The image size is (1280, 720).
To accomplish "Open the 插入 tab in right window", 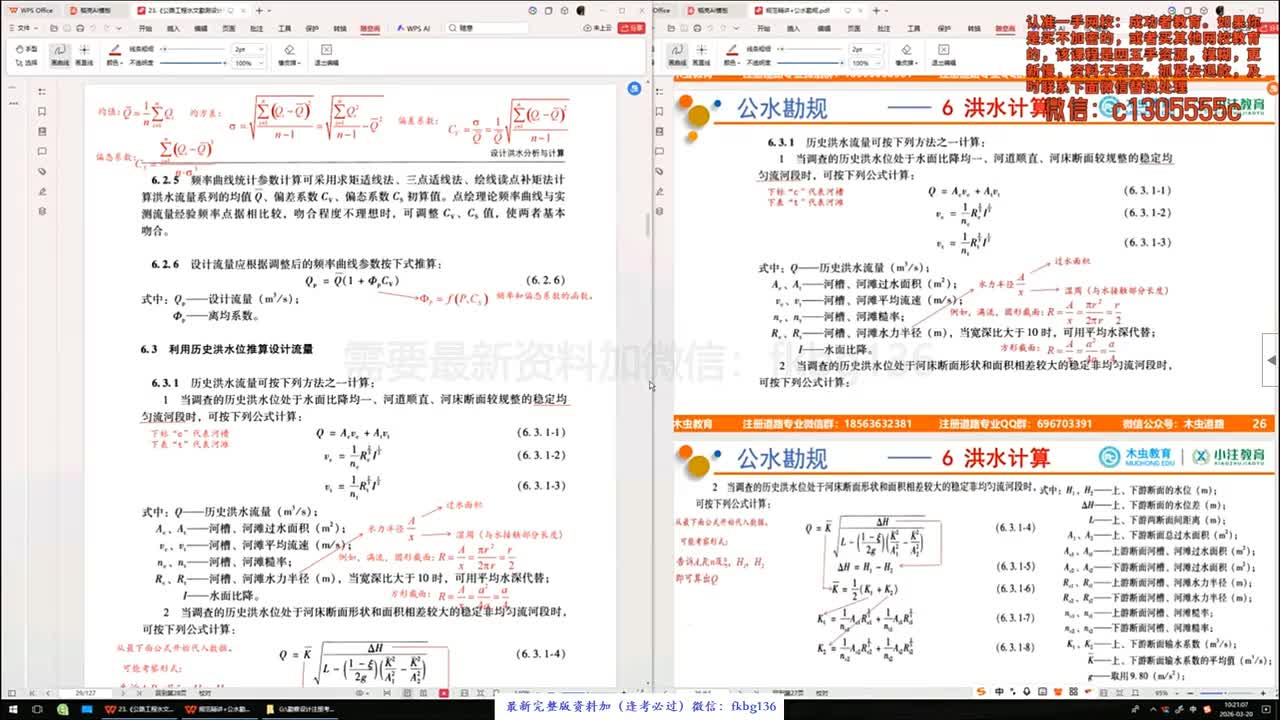I will (793, 28).
